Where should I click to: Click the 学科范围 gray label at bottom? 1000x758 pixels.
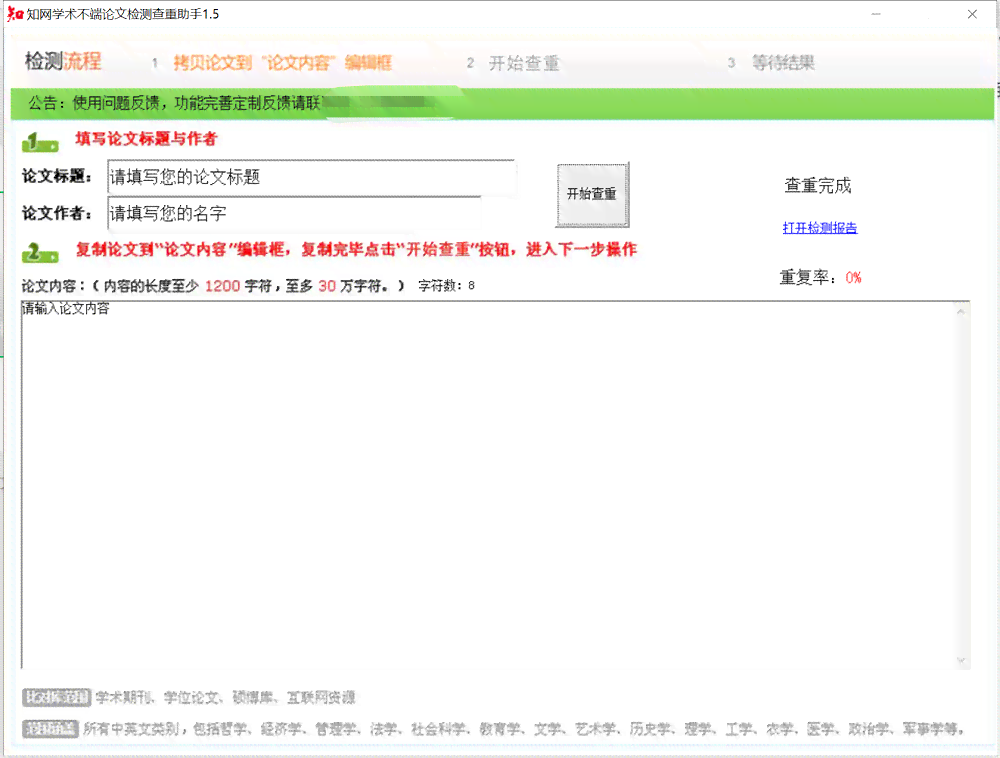50,729
